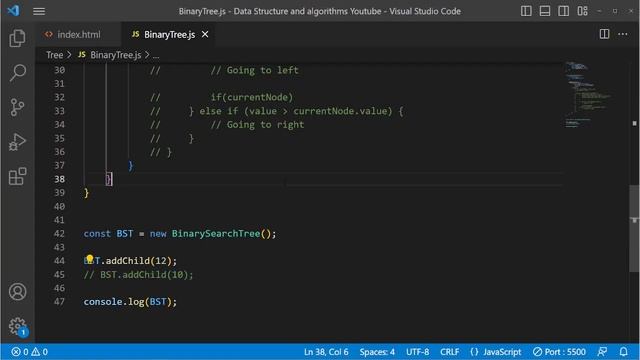Image resolution: width=640 pixels, height=360 pixels.
Task: Click line number 38 in gutter
Action: pos(59,179)
